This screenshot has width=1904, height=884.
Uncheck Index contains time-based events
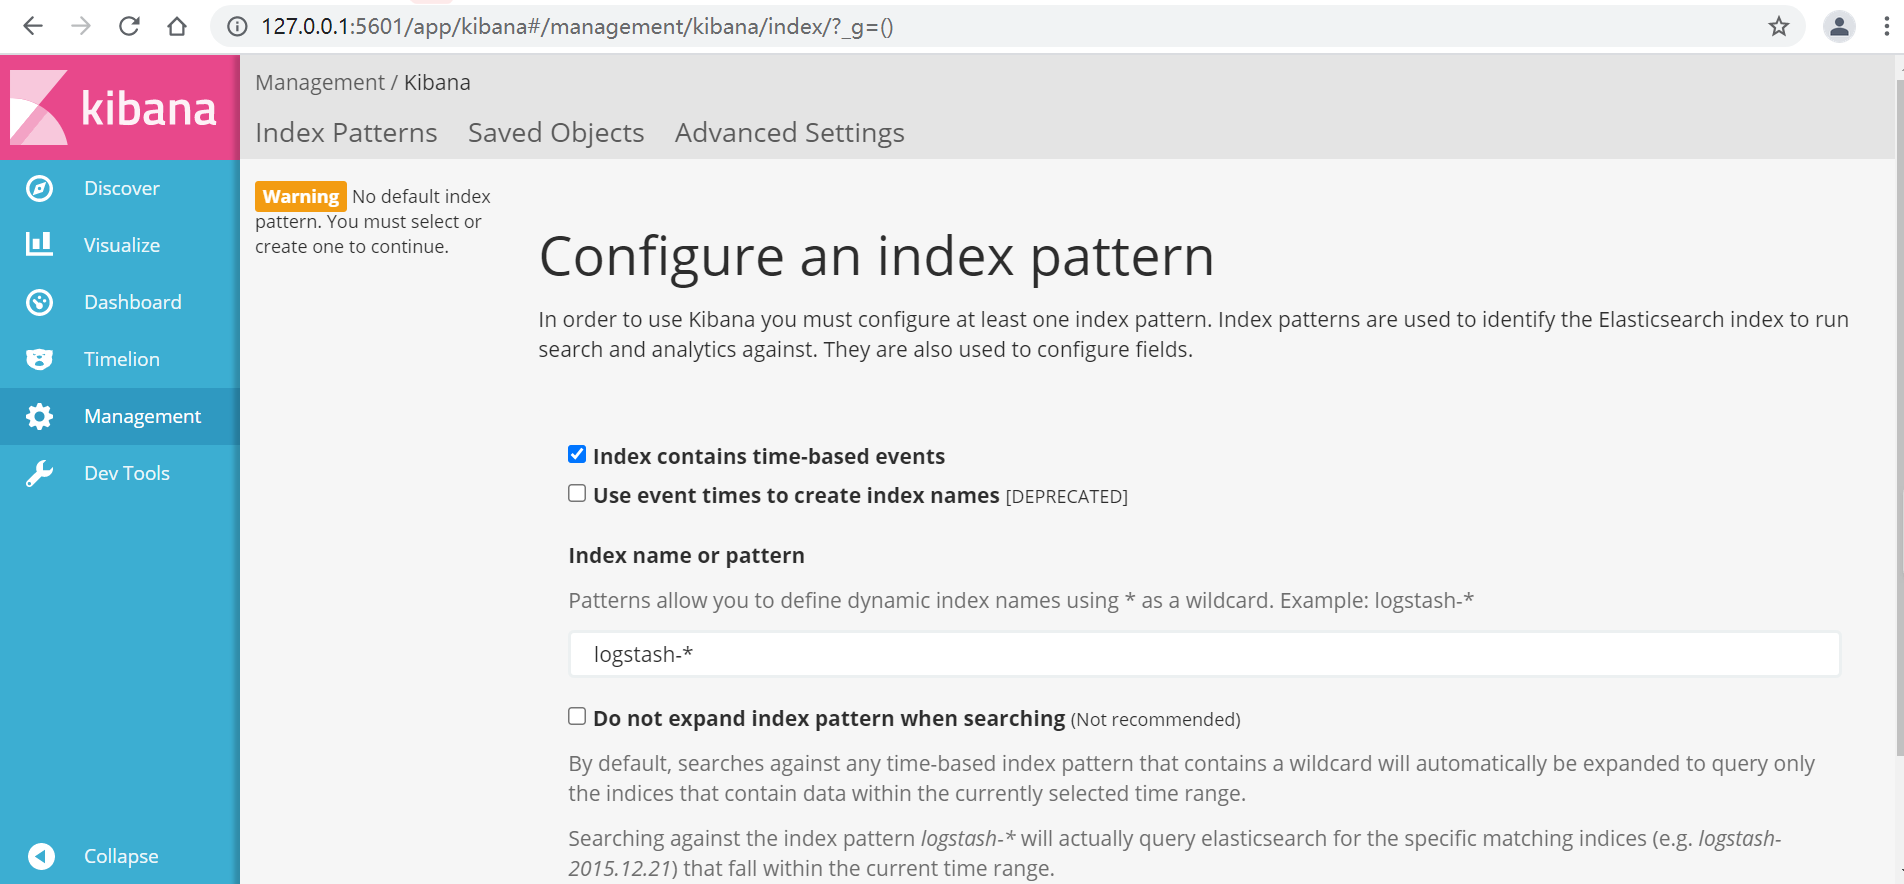pos(577,454)
